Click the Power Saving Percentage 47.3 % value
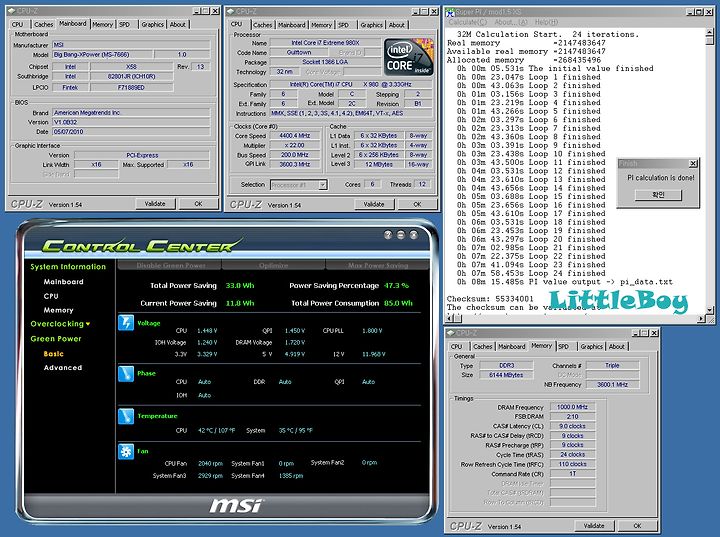 (x=396, y=285)
